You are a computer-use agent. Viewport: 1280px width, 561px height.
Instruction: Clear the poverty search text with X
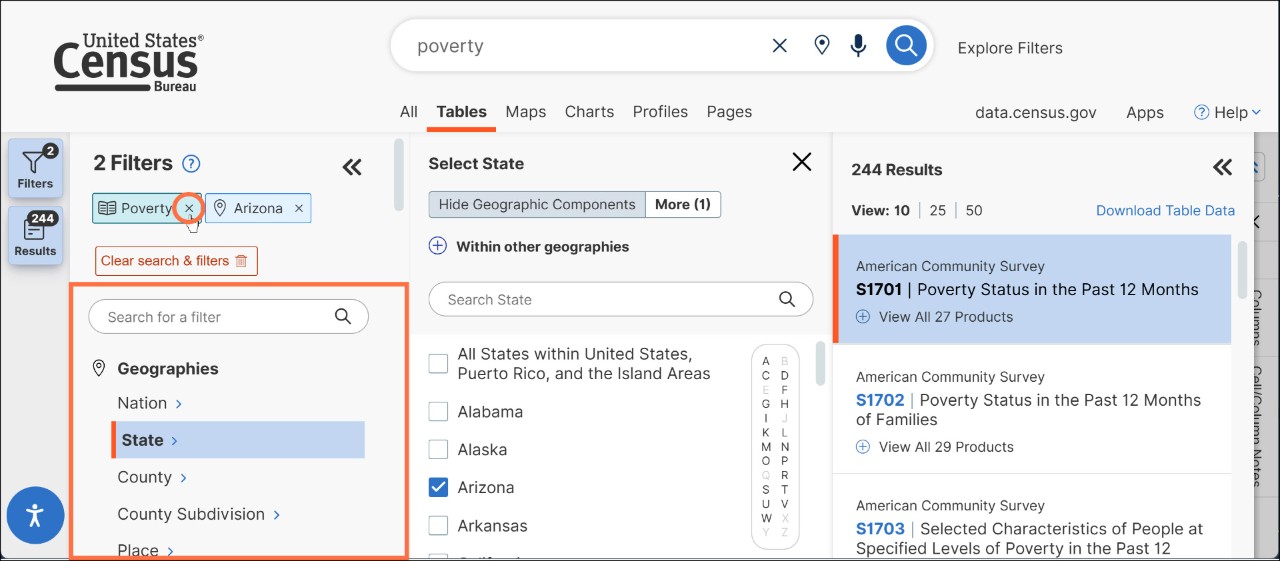(780, 46)
